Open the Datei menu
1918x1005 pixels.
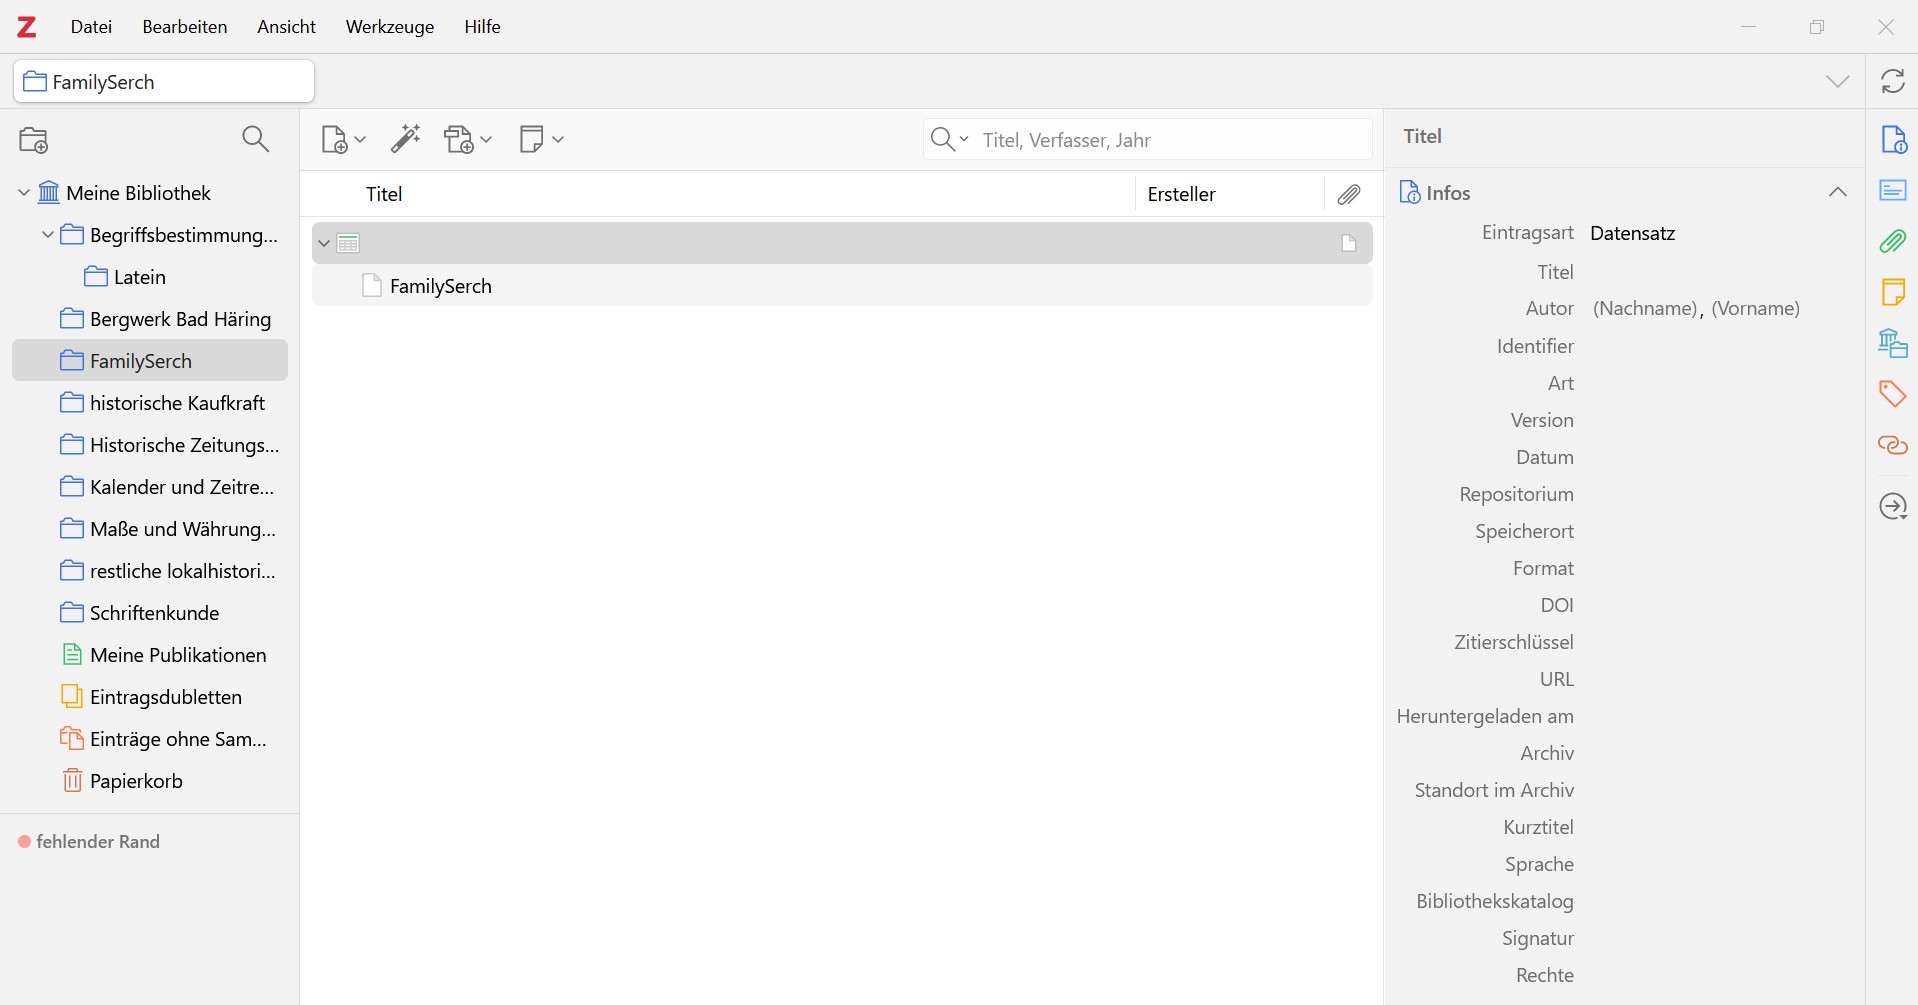tap(91, 27)
